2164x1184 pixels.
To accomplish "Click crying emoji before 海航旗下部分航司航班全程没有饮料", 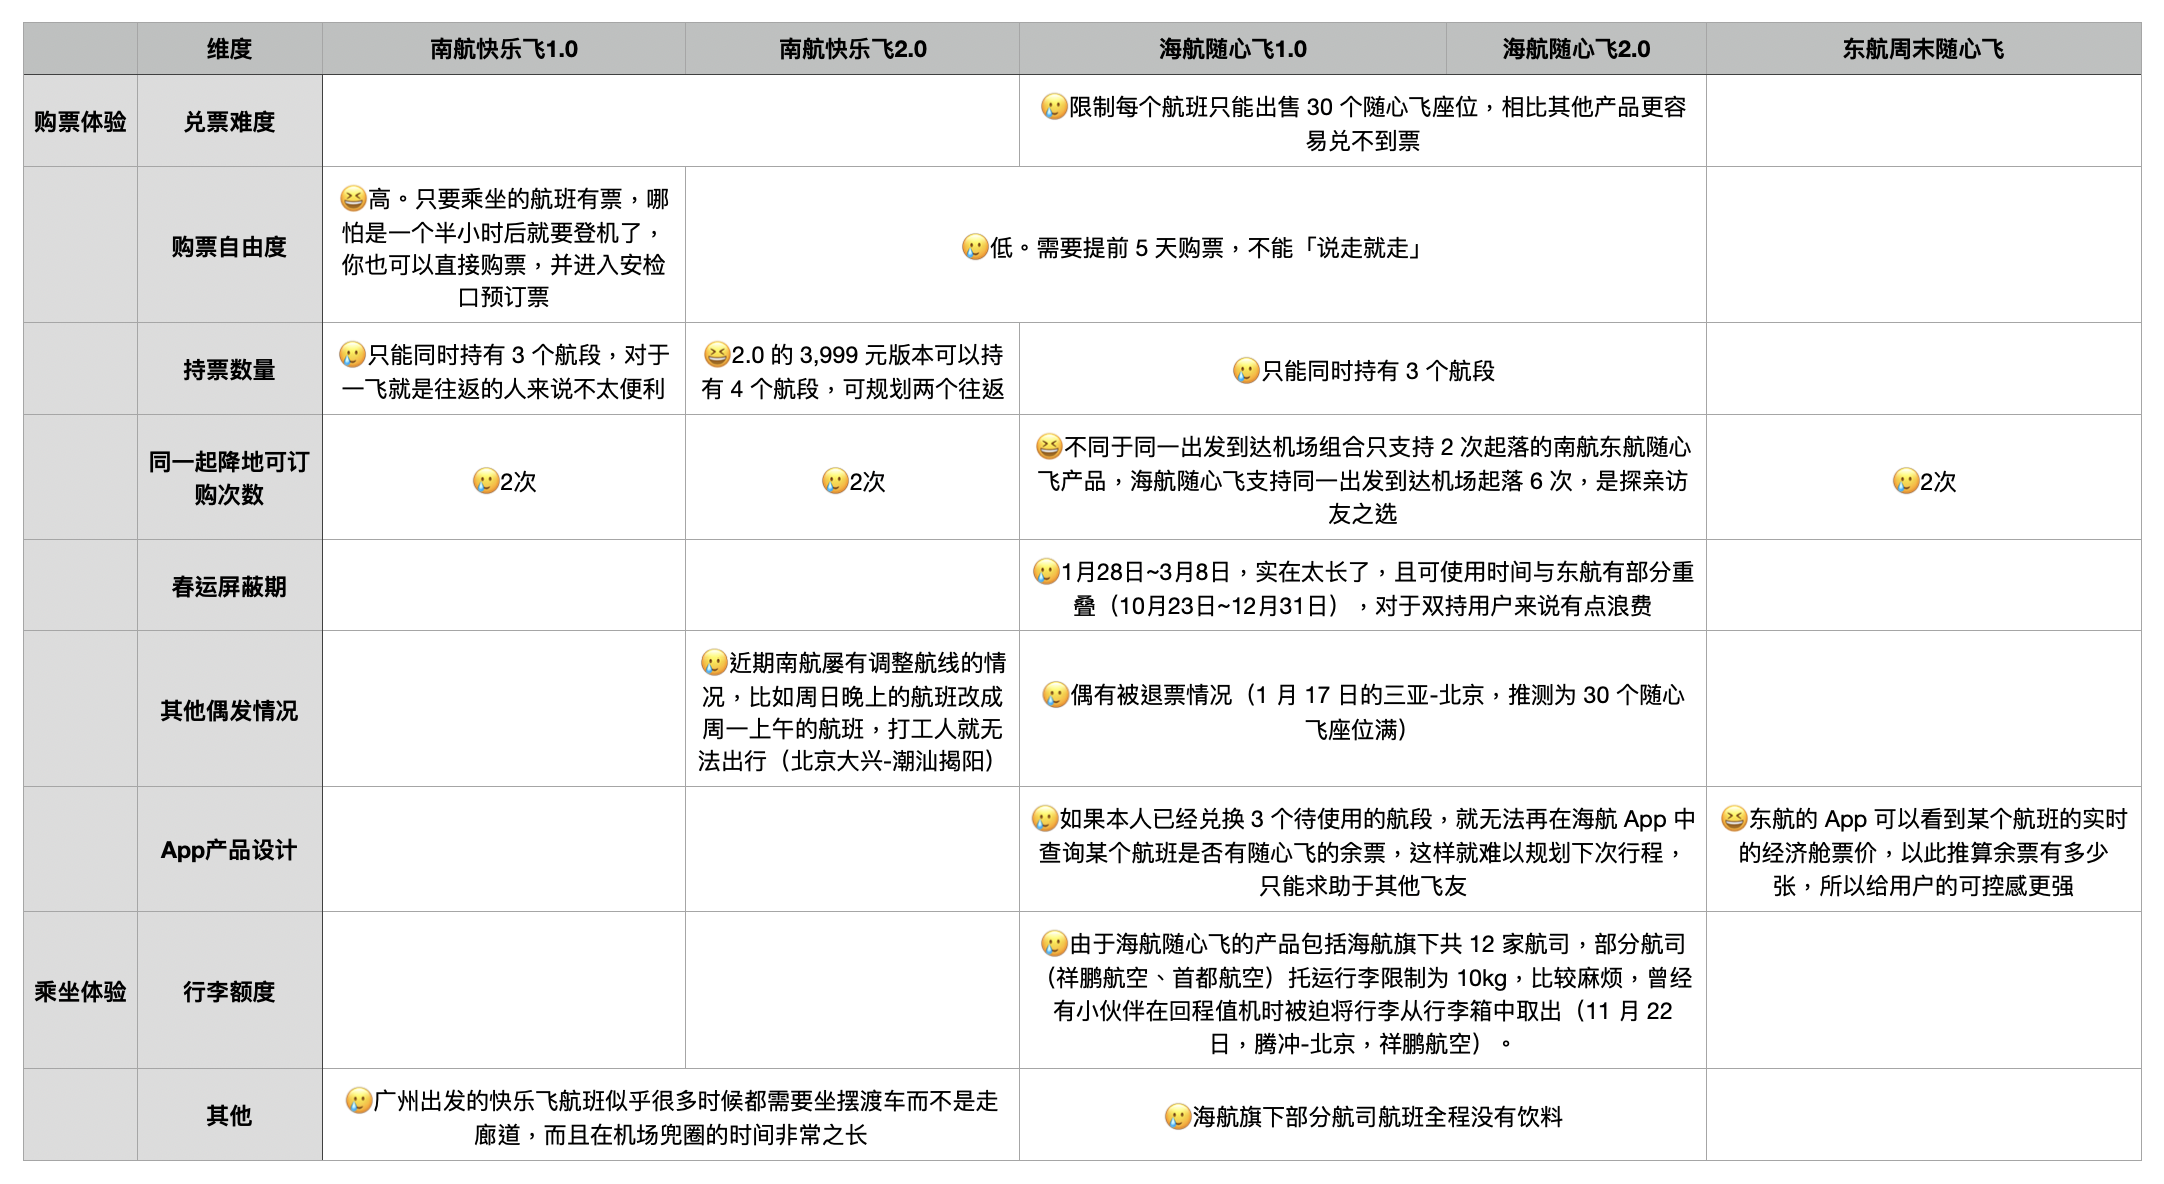I will tap(1177, 1117).
